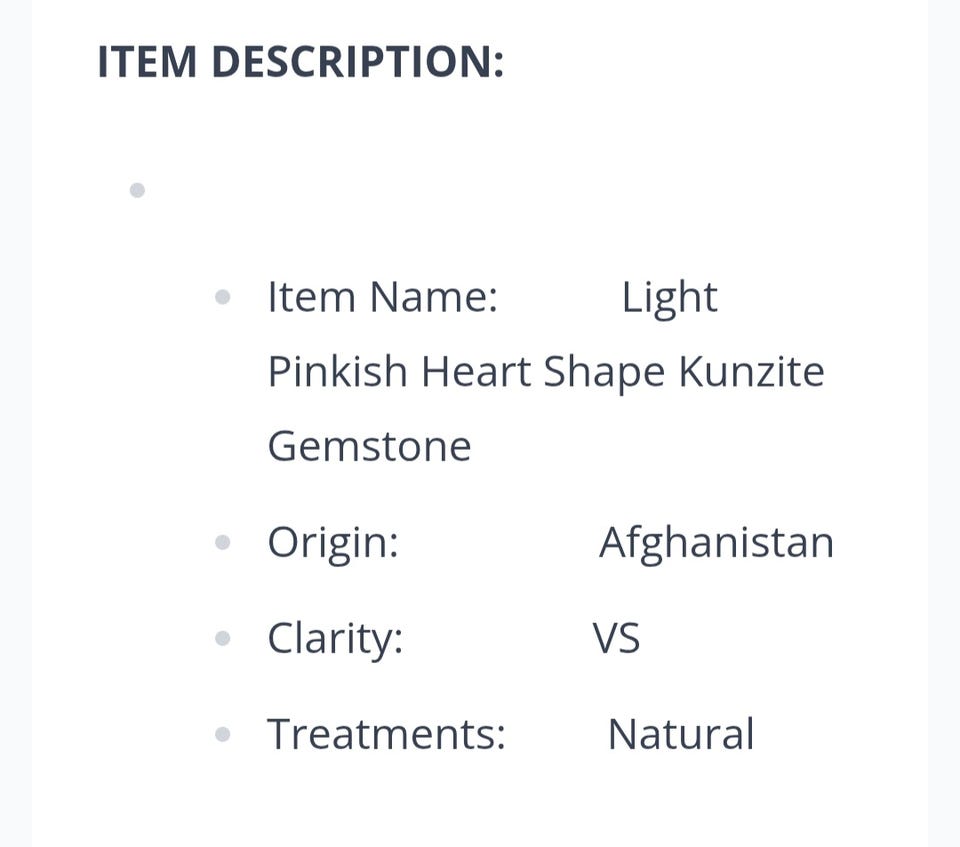Click the bullet beside Treatments
Viewport: 960px width, 847px height.
(x=223, y=735)
